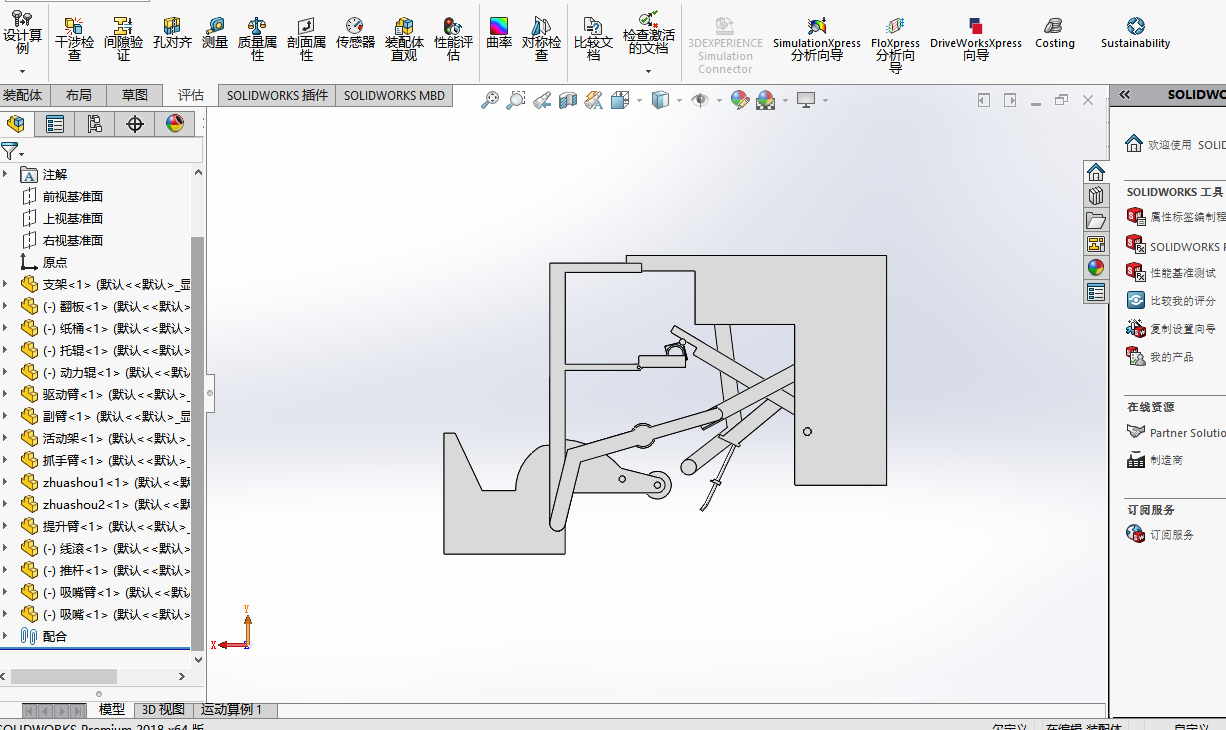Switch to SOLIDWORKS MBD tab
The image size is (1226, 730).
(x=394, y=95)
